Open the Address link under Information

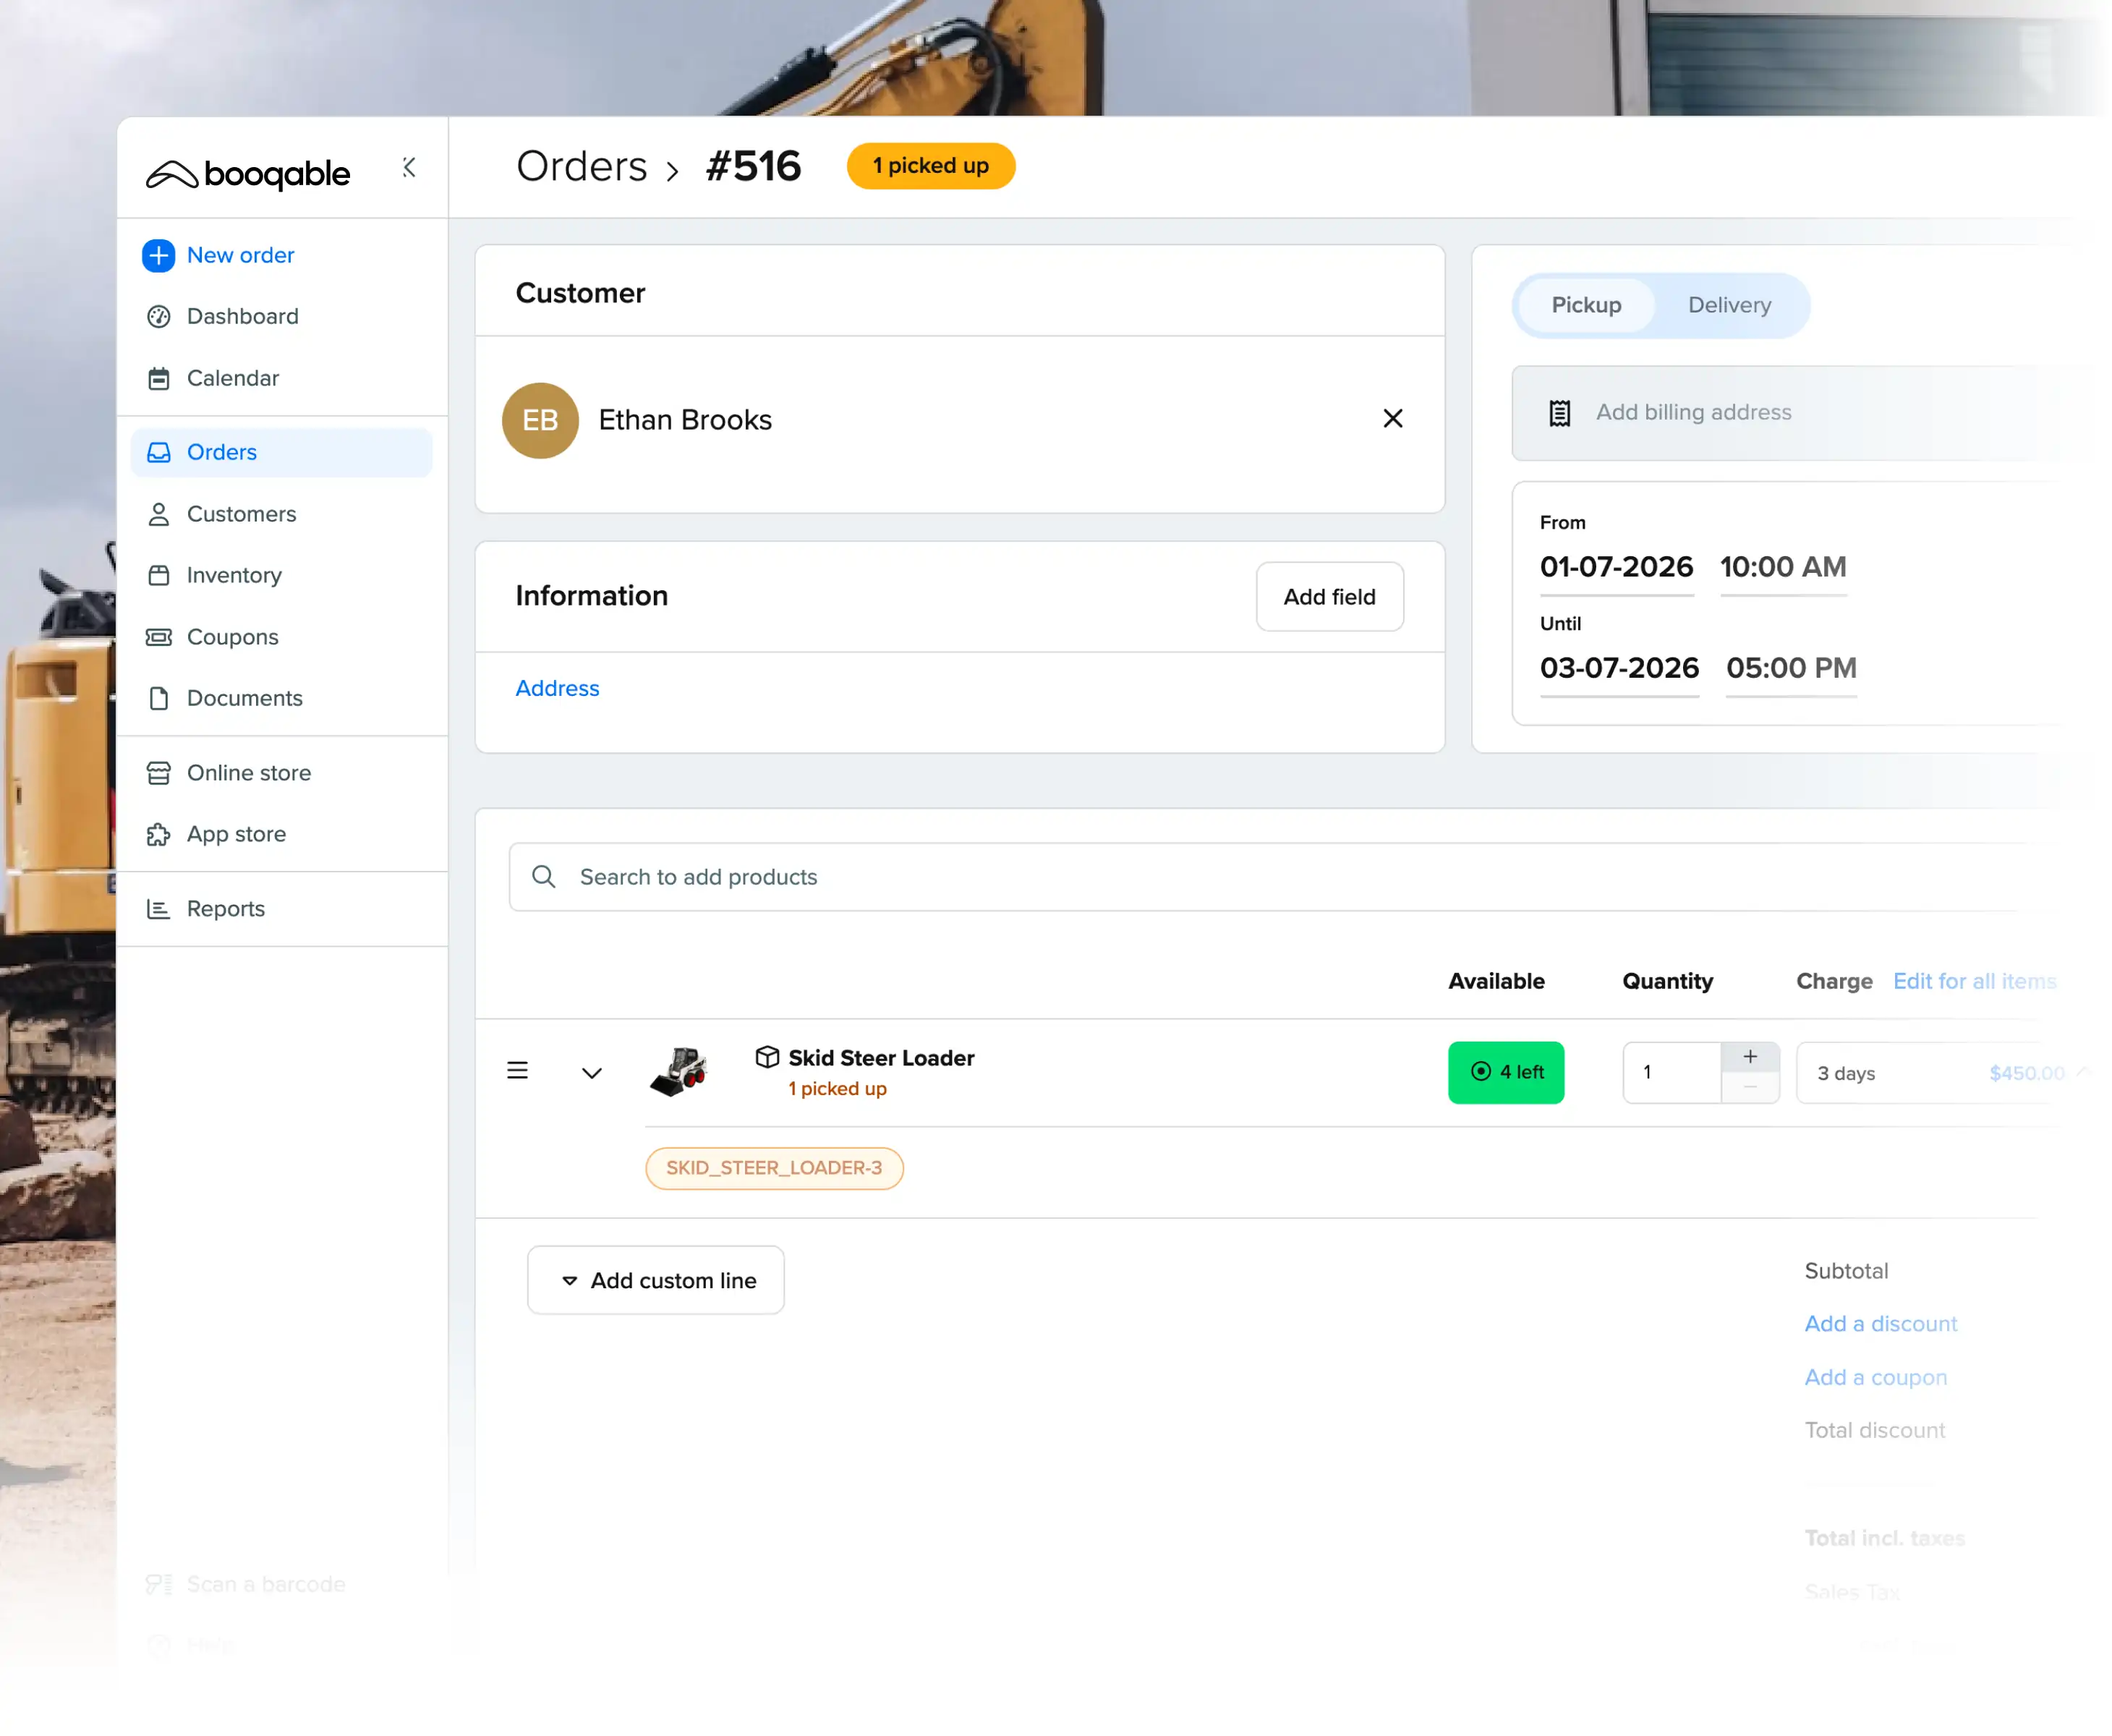pos(557,689)
